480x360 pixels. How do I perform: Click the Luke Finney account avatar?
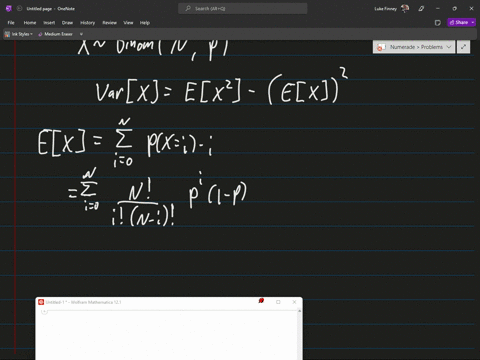(405, 9)
